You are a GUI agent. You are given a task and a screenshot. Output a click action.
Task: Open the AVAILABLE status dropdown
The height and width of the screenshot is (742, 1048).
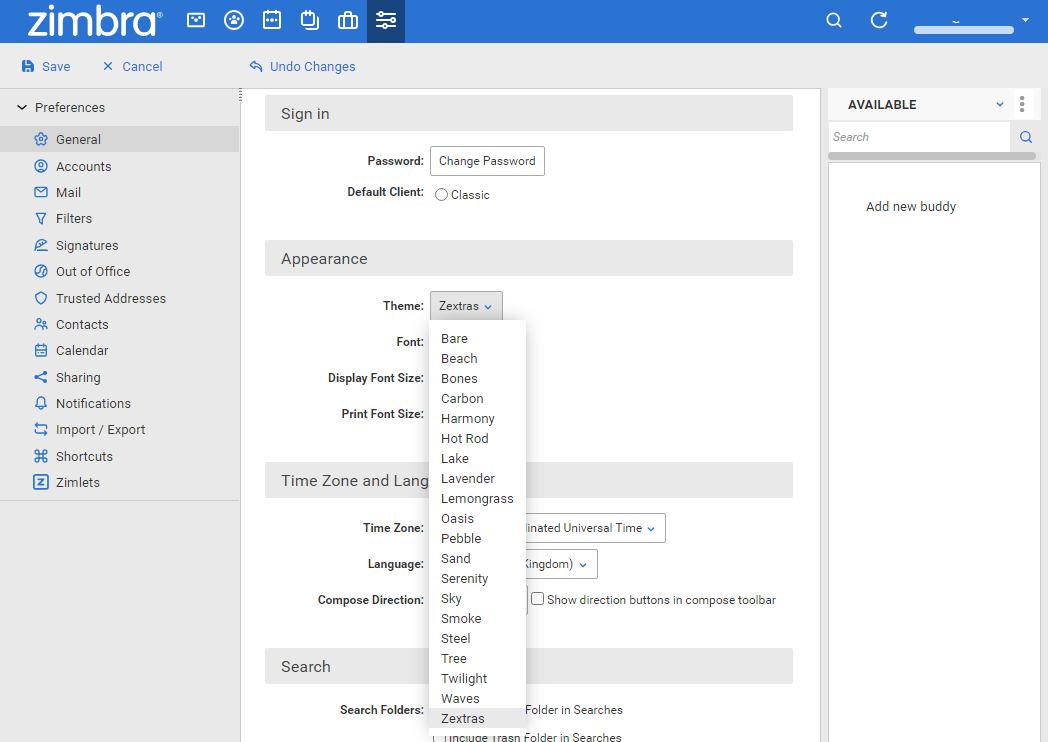(x=1000, y=104)
